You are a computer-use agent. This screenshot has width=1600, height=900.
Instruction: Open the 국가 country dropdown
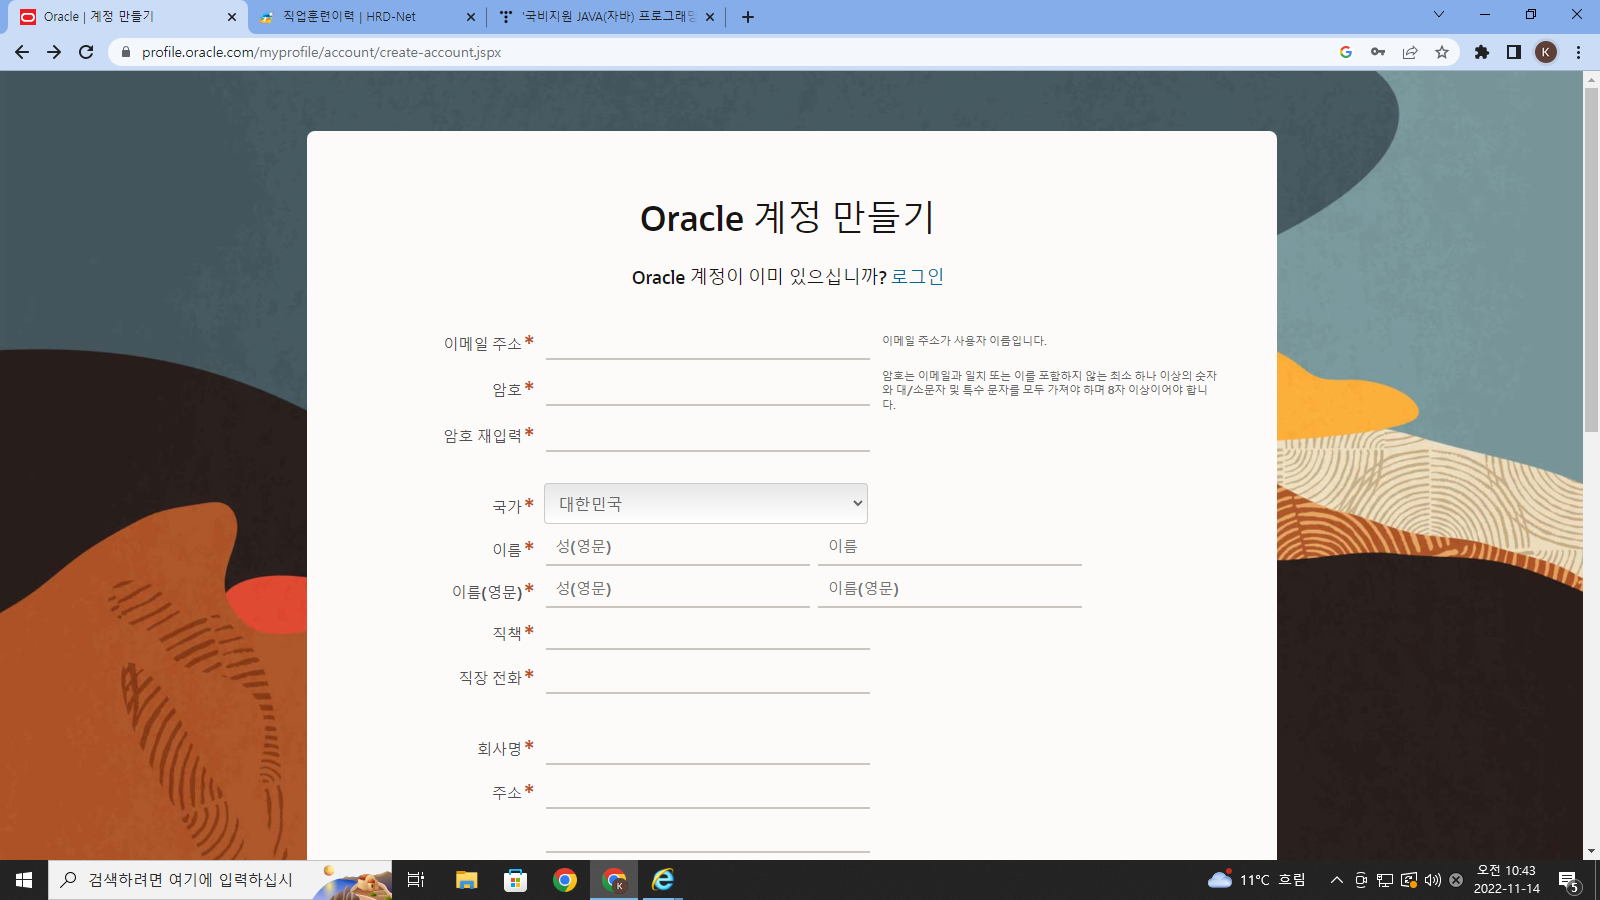pos(706,504)
